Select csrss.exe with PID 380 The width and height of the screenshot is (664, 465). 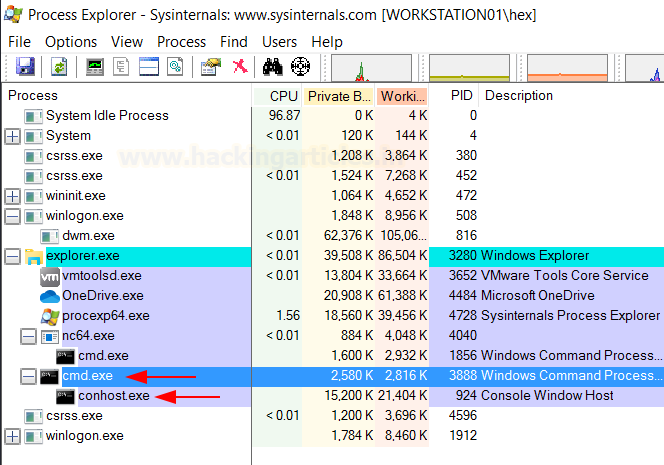pyautogui.click(x=333, y=156)
